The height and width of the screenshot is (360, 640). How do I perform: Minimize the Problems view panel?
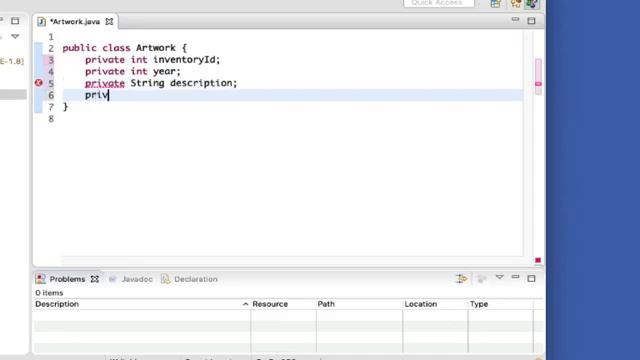516,277
